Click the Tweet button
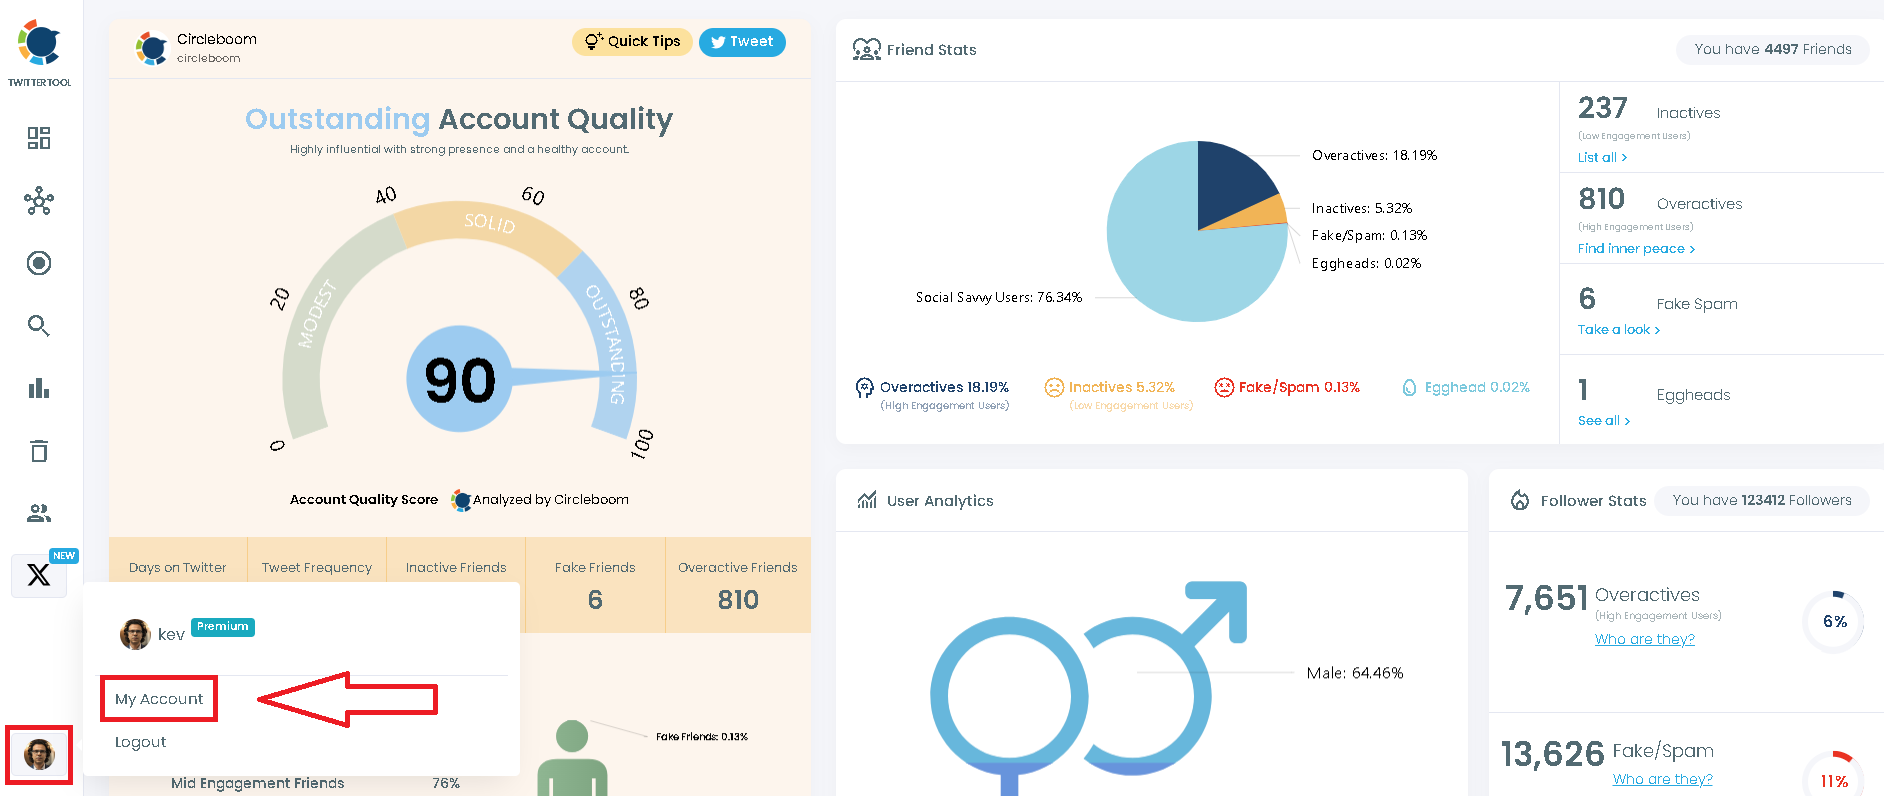Image resolution: width=1884 pixels, height=796 pixels. [x=742, y=41]
